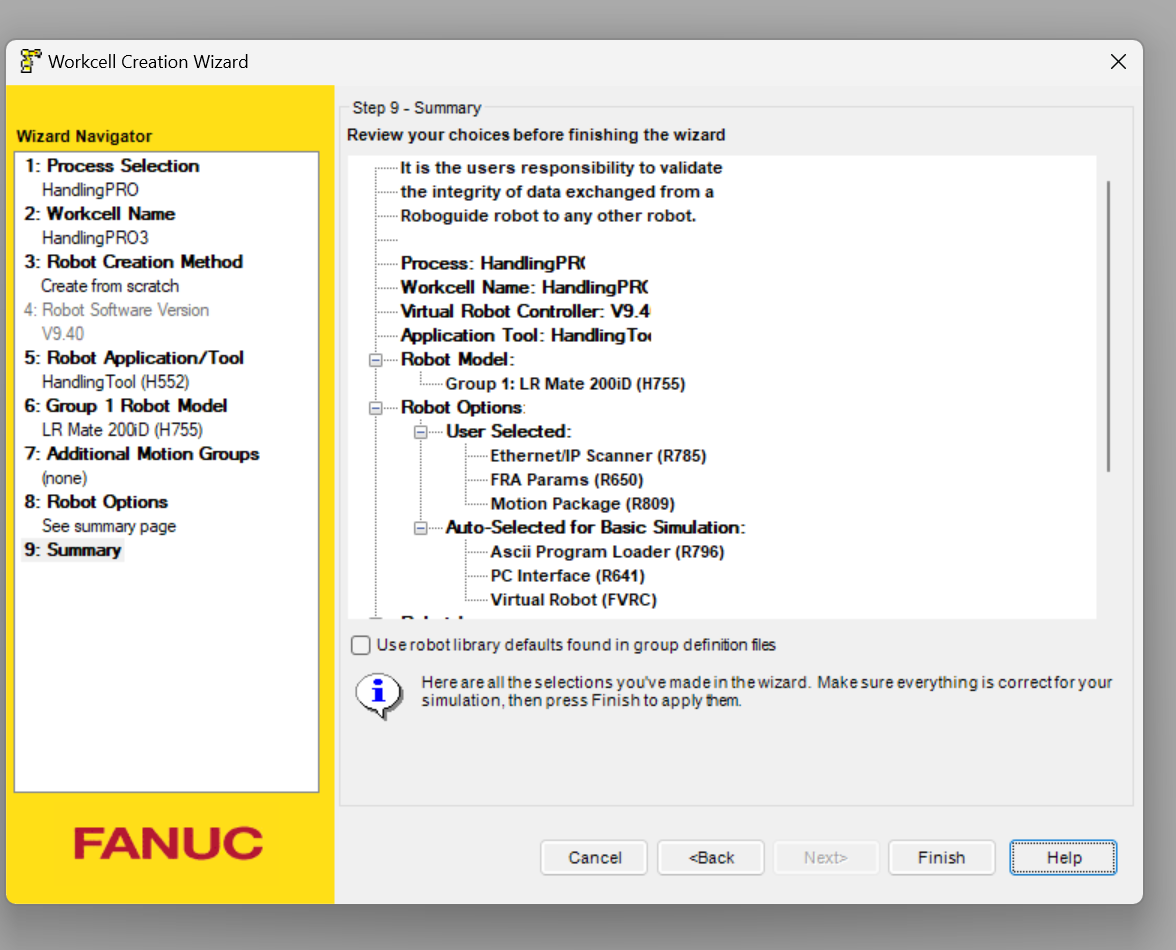The image size is (1176, 950).
Task: Select Ethernet/IP Scanner (R785) option
Action: pos(598,456)
